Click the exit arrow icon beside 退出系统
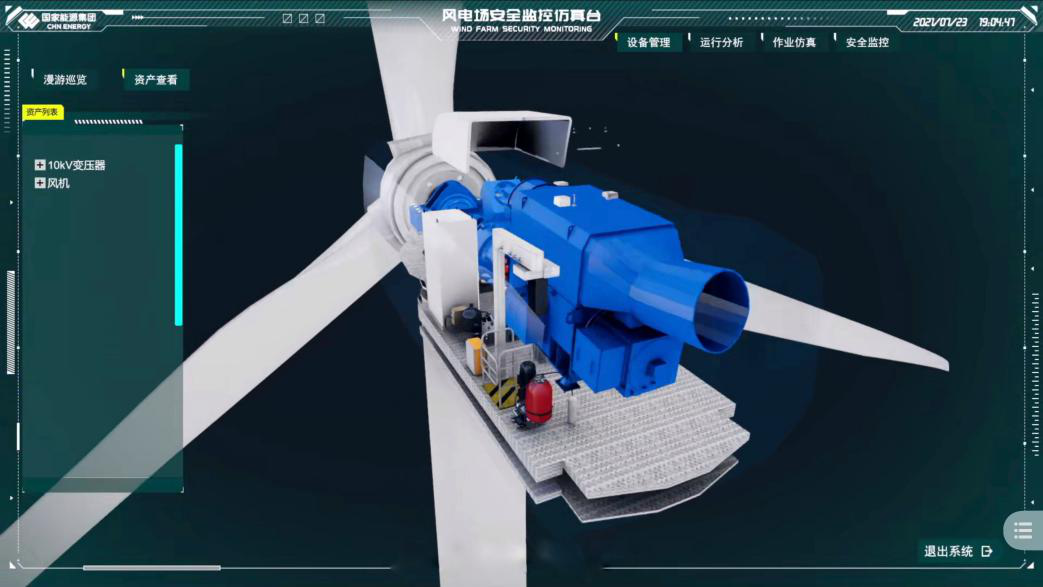Screen dimensions: 1043x587 point(988,551)
